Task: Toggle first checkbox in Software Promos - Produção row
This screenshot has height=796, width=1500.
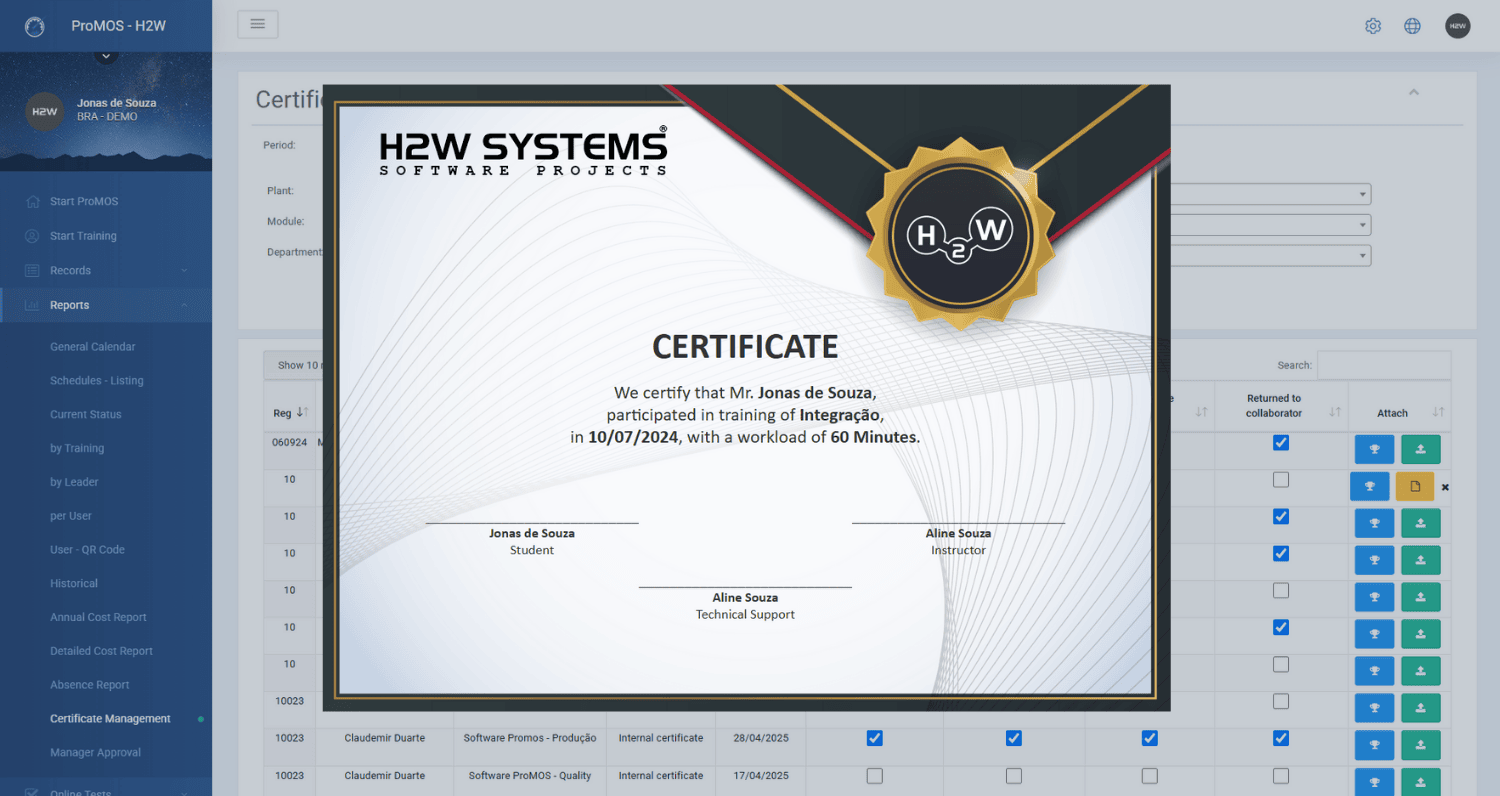Action: (875, 738)
